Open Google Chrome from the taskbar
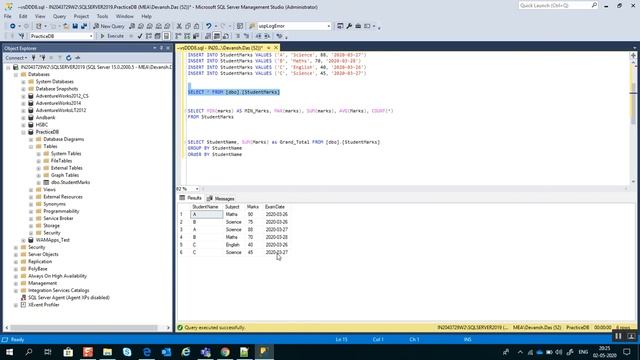The height and width of the screenshot is (360, 640). 225,352
